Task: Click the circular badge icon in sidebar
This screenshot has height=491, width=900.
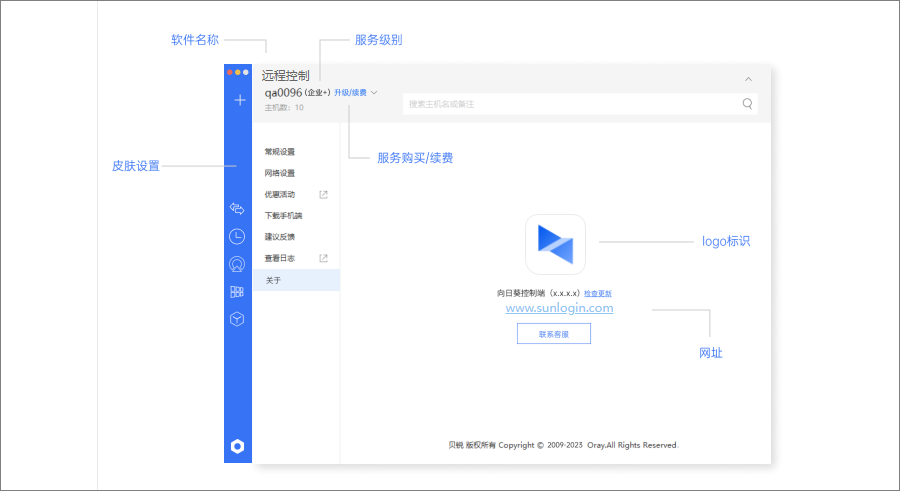Action: (237, 264)
